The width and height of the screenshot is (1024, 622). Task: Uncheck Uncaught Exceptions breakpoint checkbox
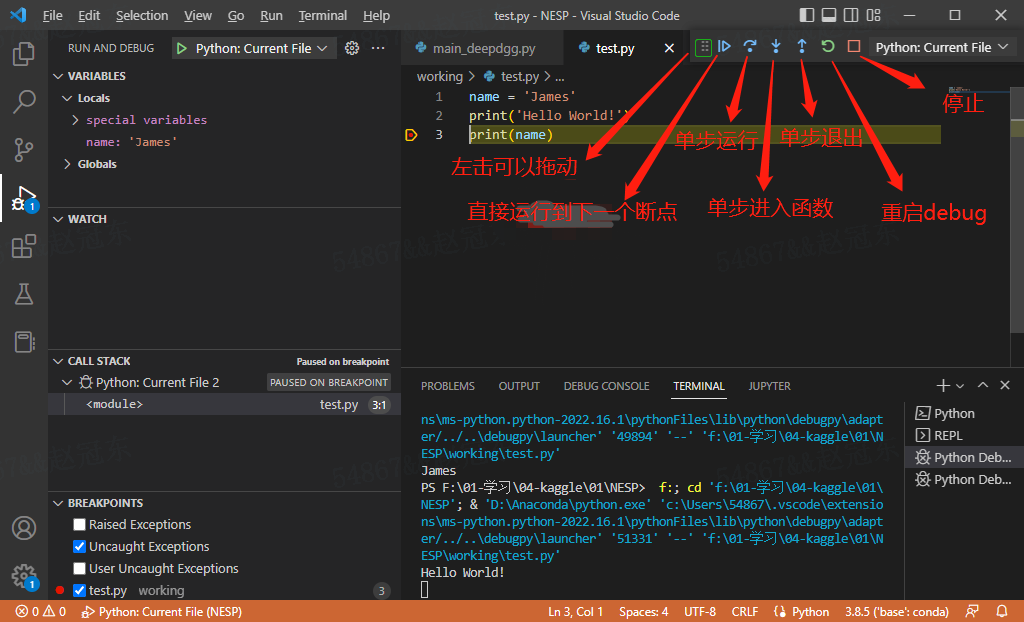80,546
